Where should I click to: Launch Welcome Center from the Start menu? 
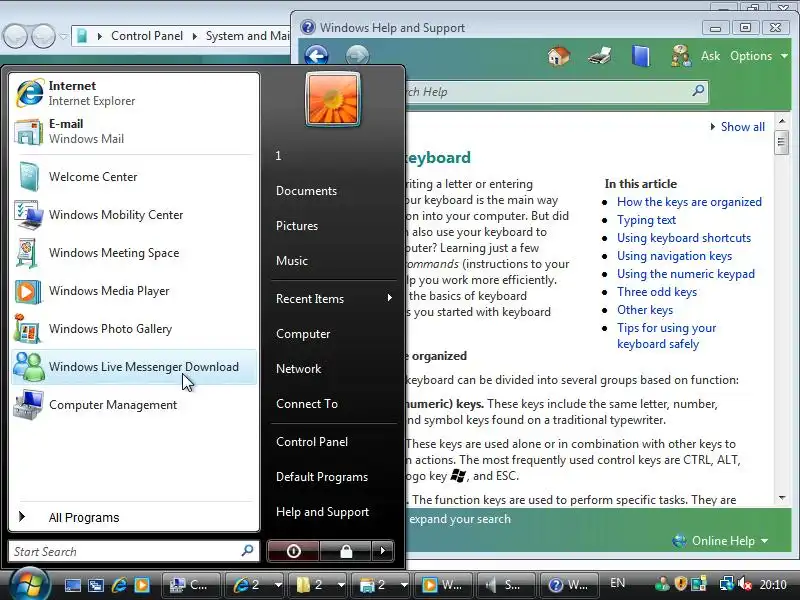click(x=134, y=177)
